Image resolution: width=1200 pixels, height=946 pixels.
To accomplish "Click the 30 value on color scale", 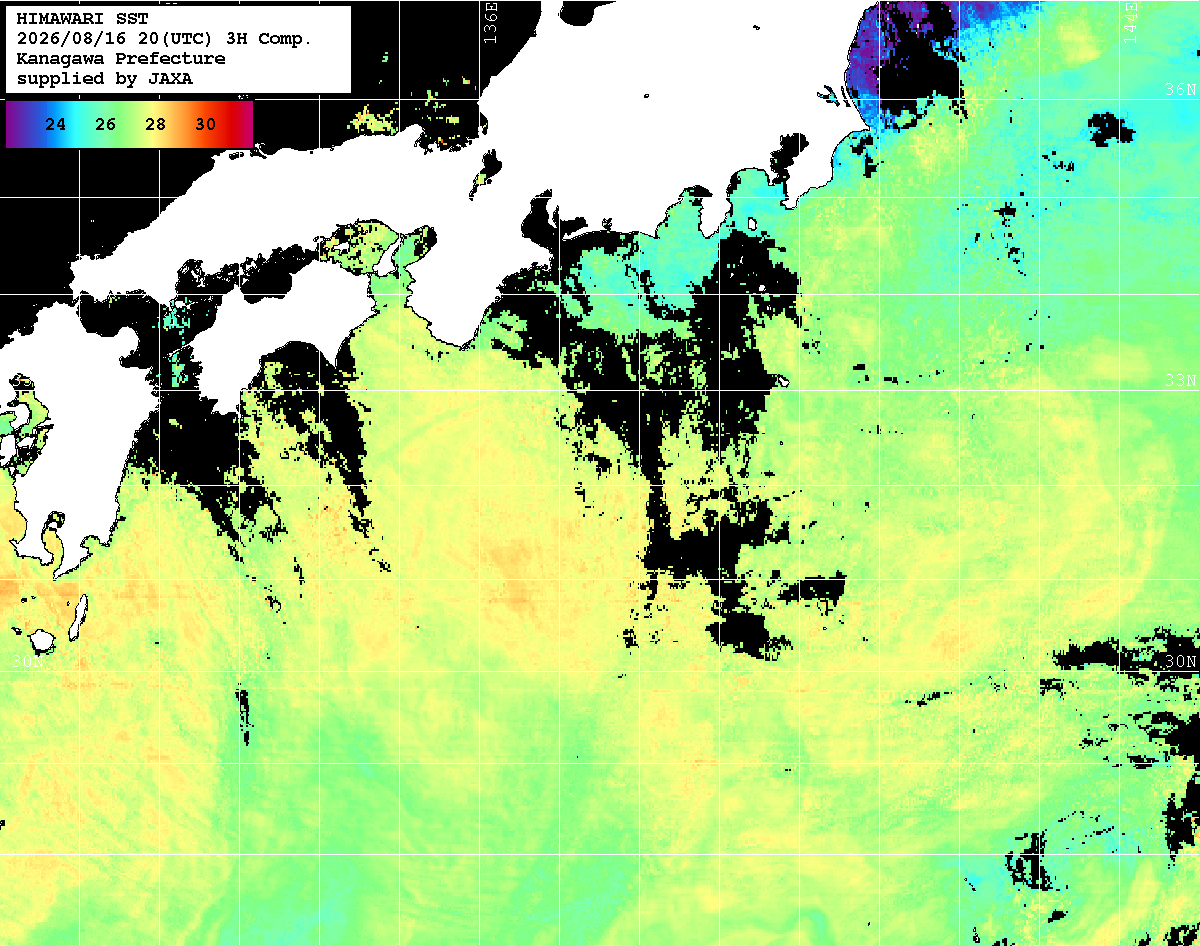I will [205, 125].
